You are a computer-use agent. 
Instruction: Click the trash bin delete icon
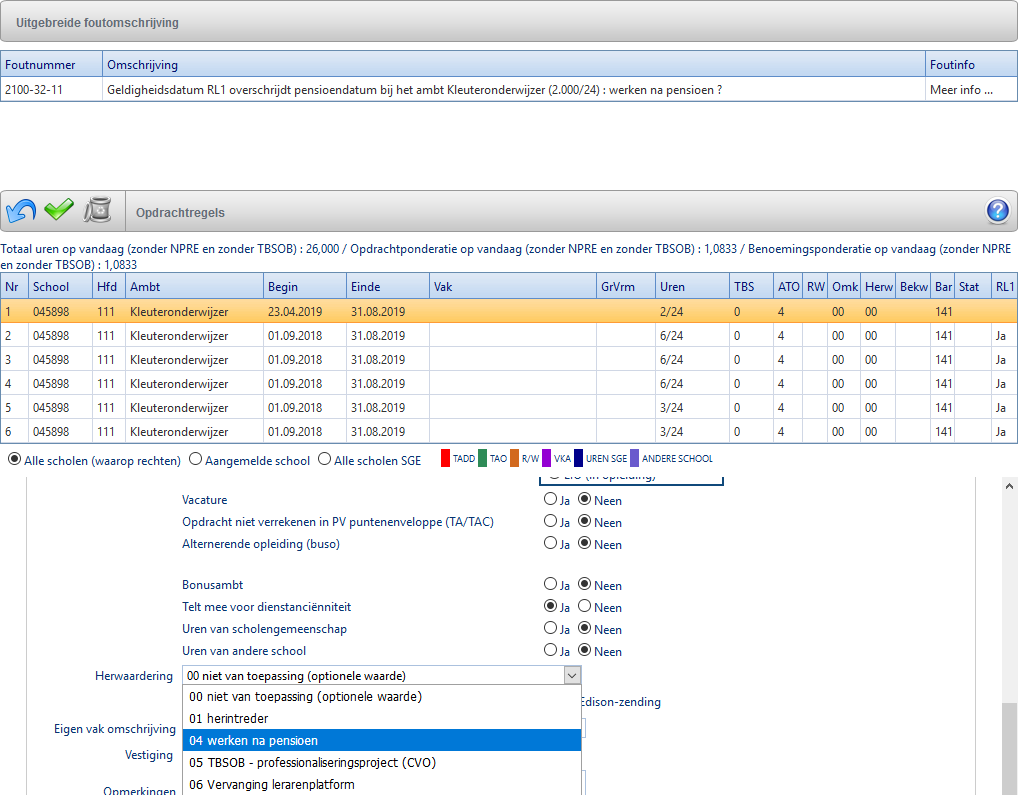tap(98, 210)
